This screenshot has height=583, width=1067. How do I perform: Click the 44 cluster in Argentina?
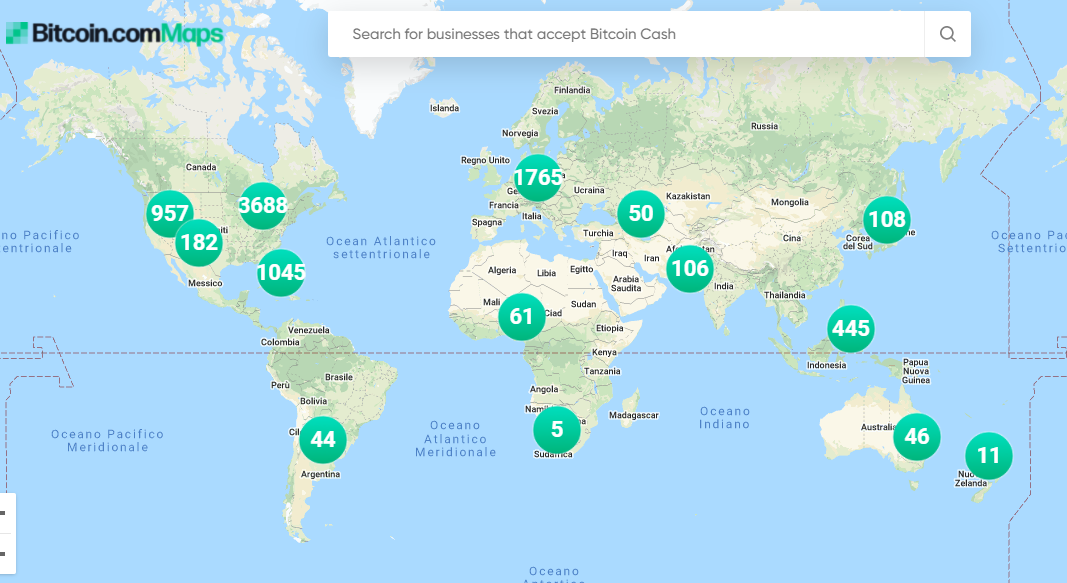(323, 439)
